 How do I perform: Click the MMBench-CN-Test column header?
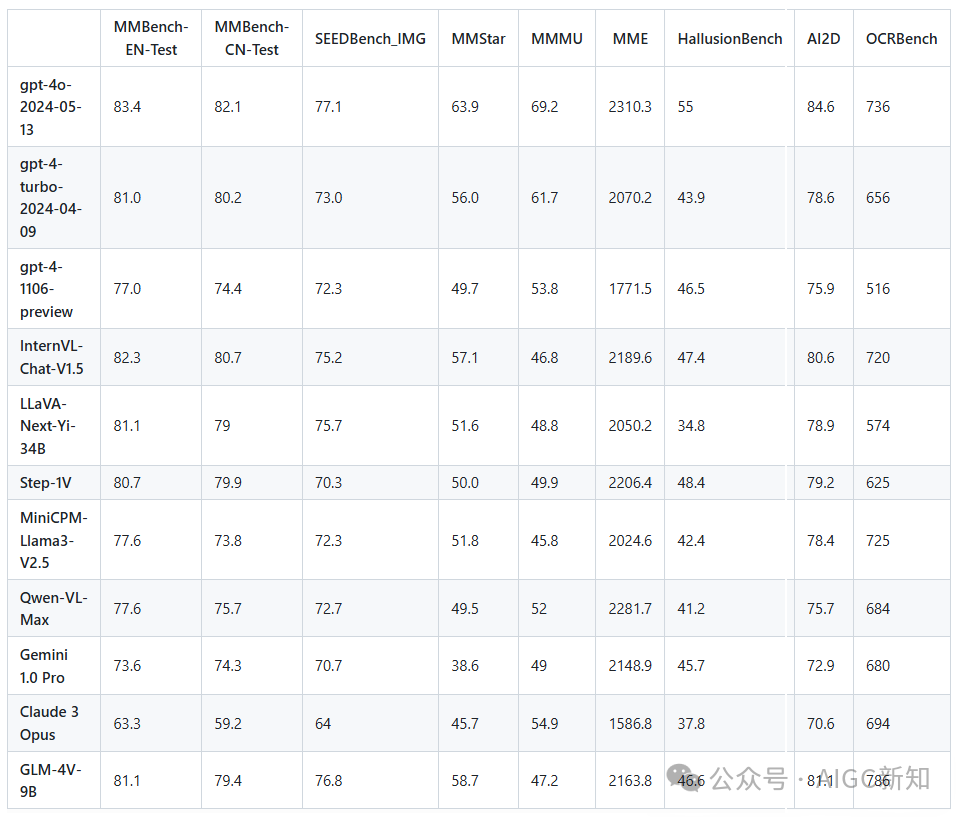coord(251,38)
